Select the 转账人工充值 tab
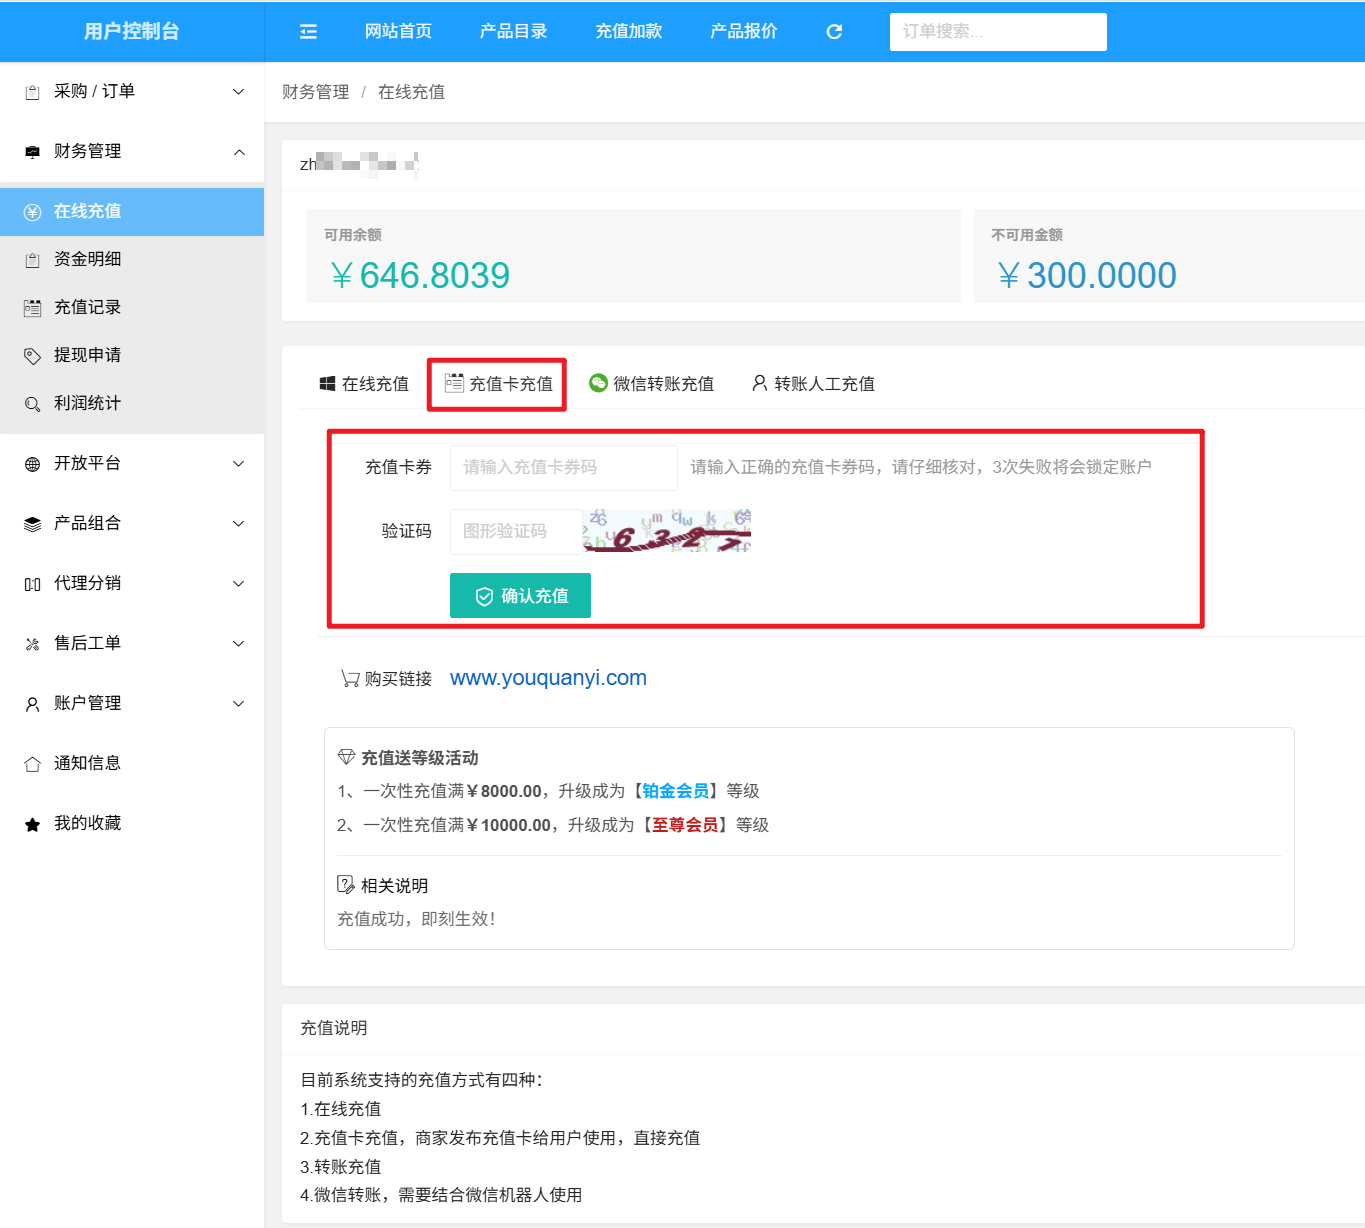This screenshot has height=1228, width=1365. (813, 384)
